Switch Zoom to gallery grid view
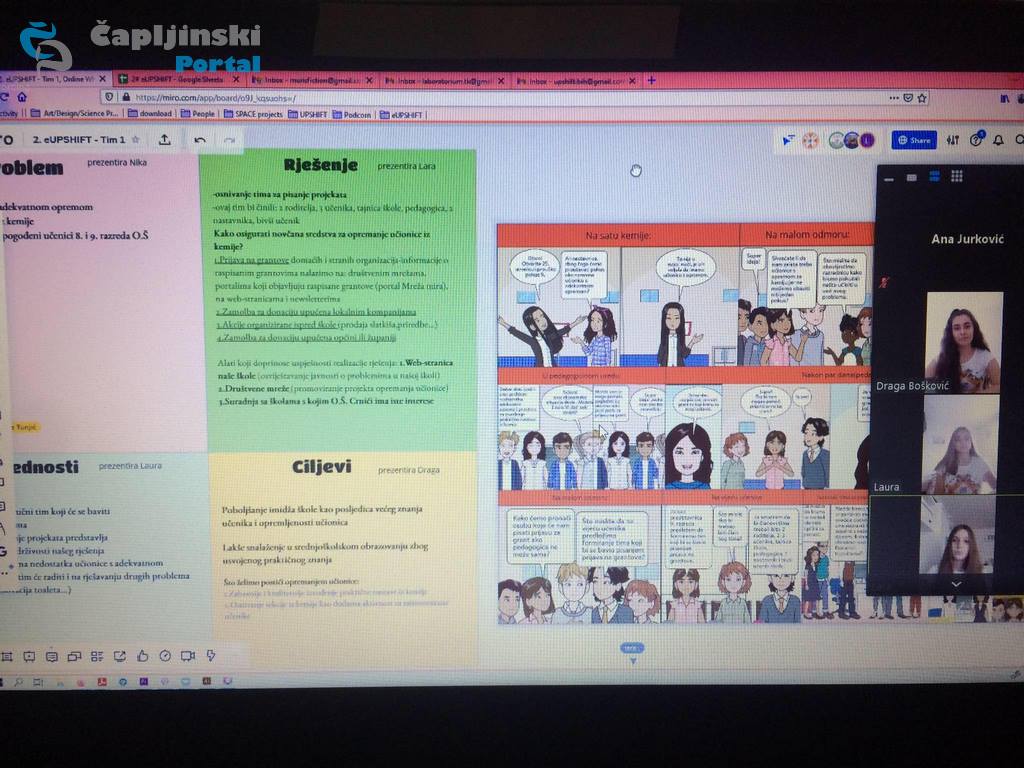This screenshot has height=768, width=1024. 957,176
